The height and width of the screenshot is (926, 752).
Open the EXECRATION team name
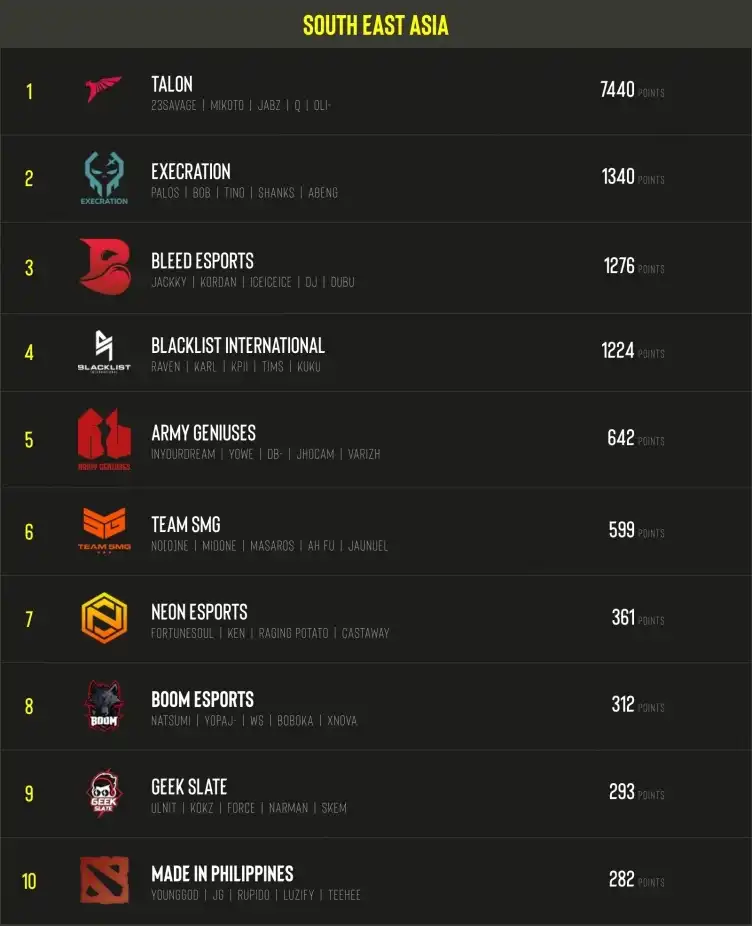coord(191,171)
